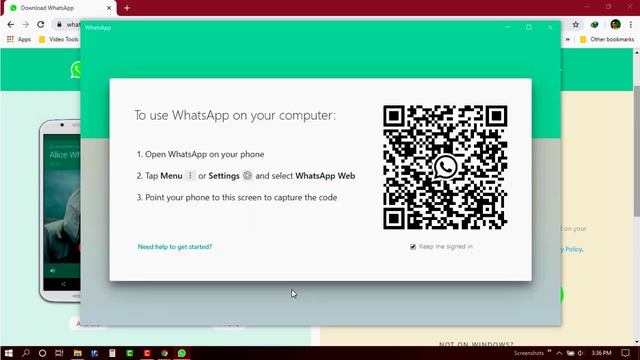This screenshot has width=640, height=360.
Task: Open the Calculator icon on the taskbar
Action: click(x=112, y=353)
